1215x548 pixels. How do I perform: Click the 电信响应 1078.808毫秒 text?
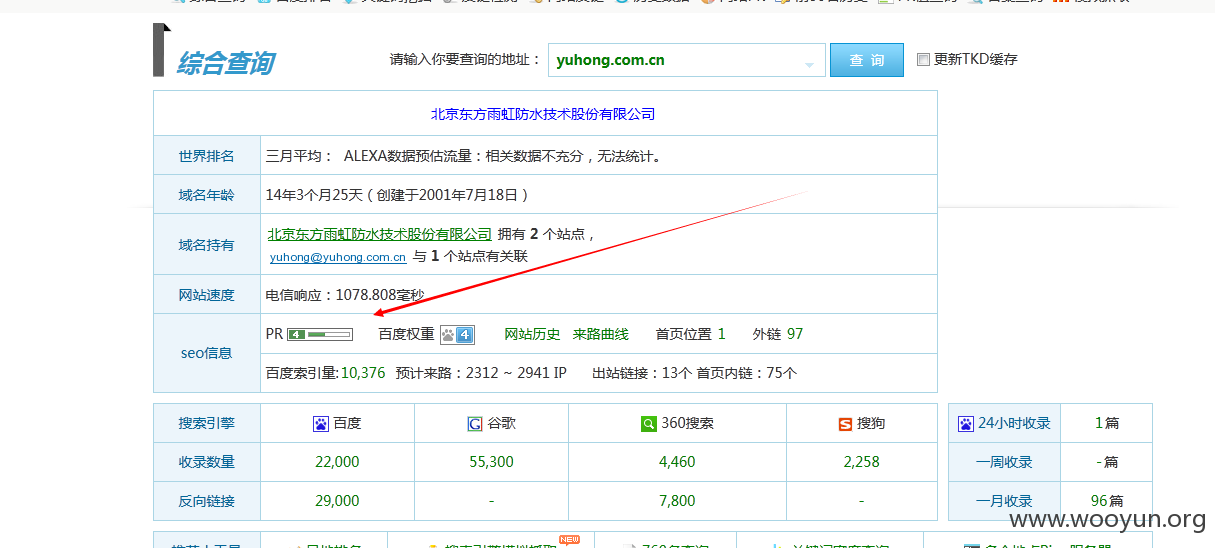[x=345, y=295]
